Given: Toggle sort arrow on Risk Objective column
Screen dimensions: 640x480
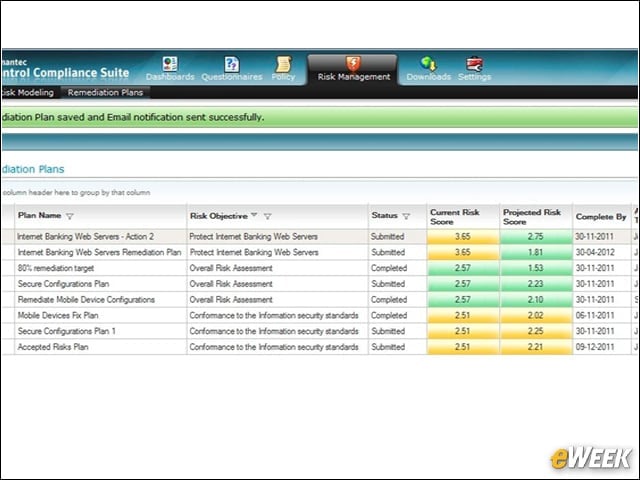Looking at the screenshot, I should tap(254, 215).
